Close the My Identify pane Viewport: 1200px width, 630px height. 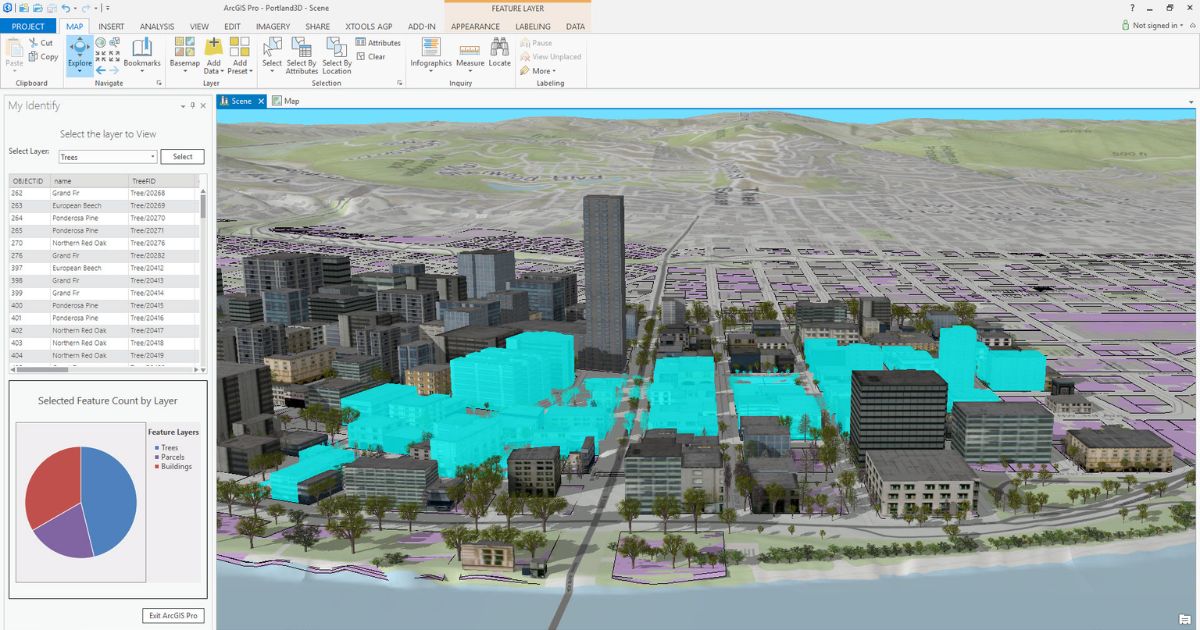coord(203,105)
